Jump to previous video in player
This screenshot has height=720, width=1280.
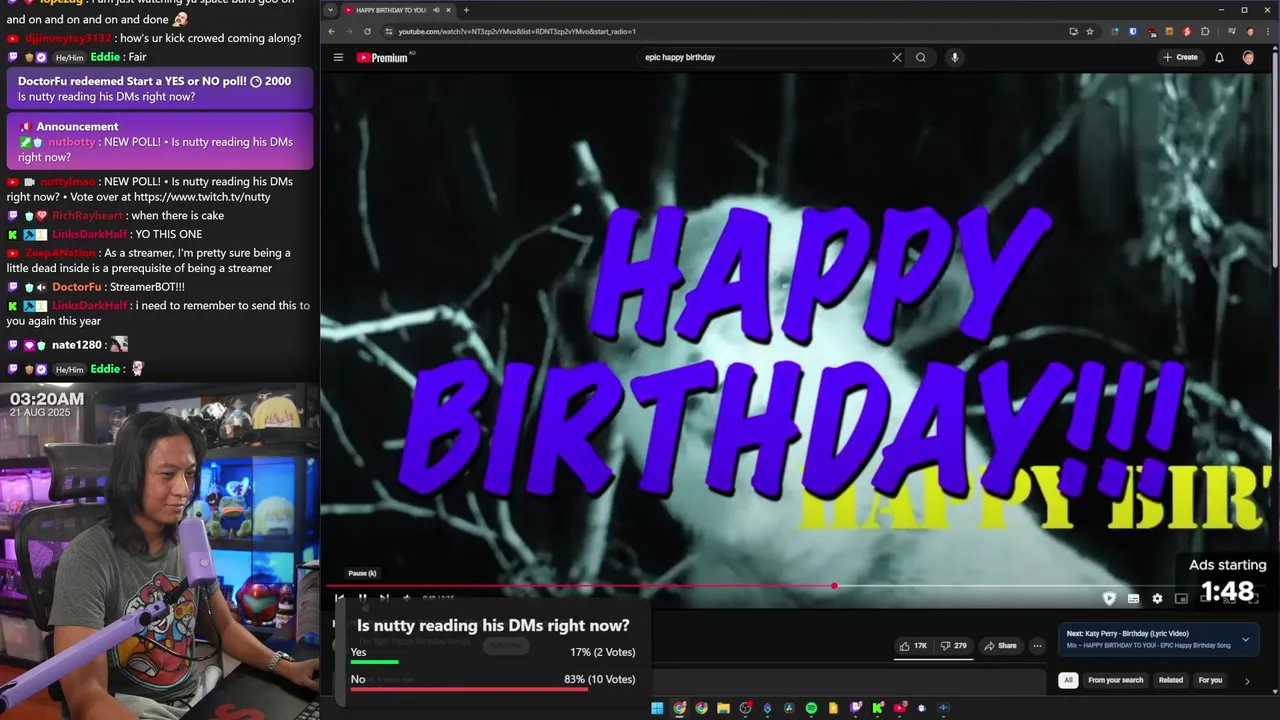340,598
